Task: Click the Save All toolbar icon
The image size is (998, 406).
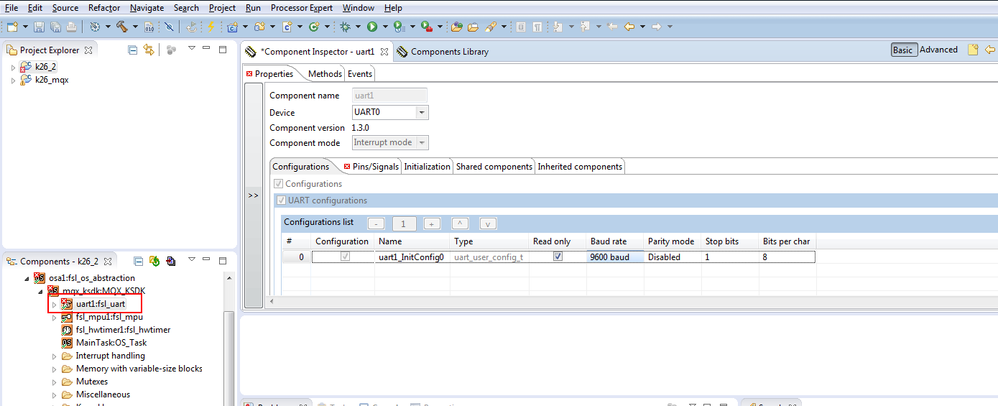Action: point(55,27)
